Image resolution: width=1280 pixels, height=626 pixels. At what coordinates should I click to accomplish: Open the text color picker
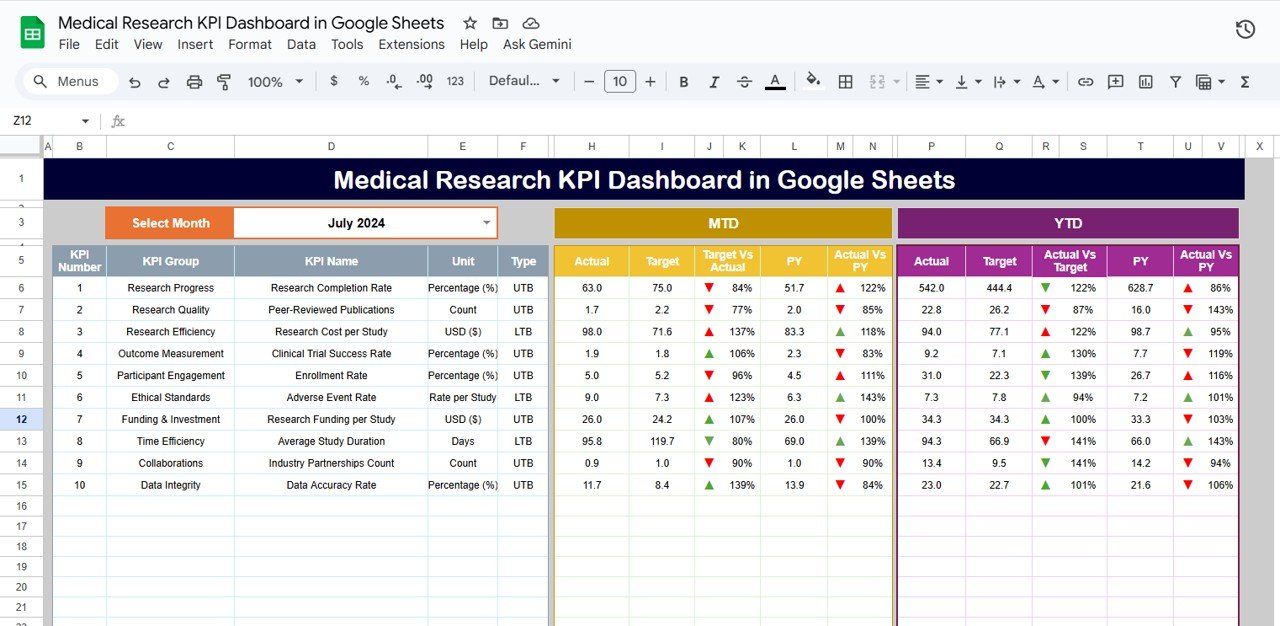coord(775,82)
